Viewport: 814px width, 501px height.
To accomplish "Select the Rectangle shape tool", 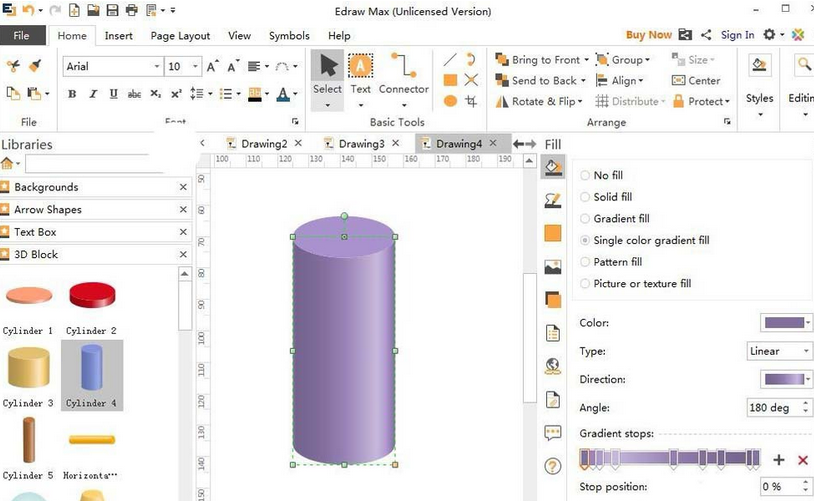I will [x=450, y=80].
